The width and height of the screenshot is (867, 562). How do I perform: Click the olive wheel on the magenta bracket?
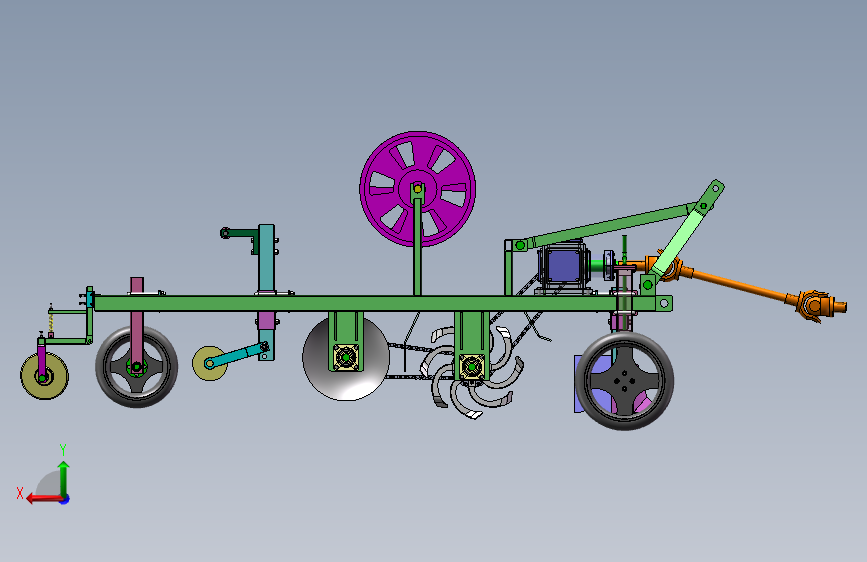44,376
